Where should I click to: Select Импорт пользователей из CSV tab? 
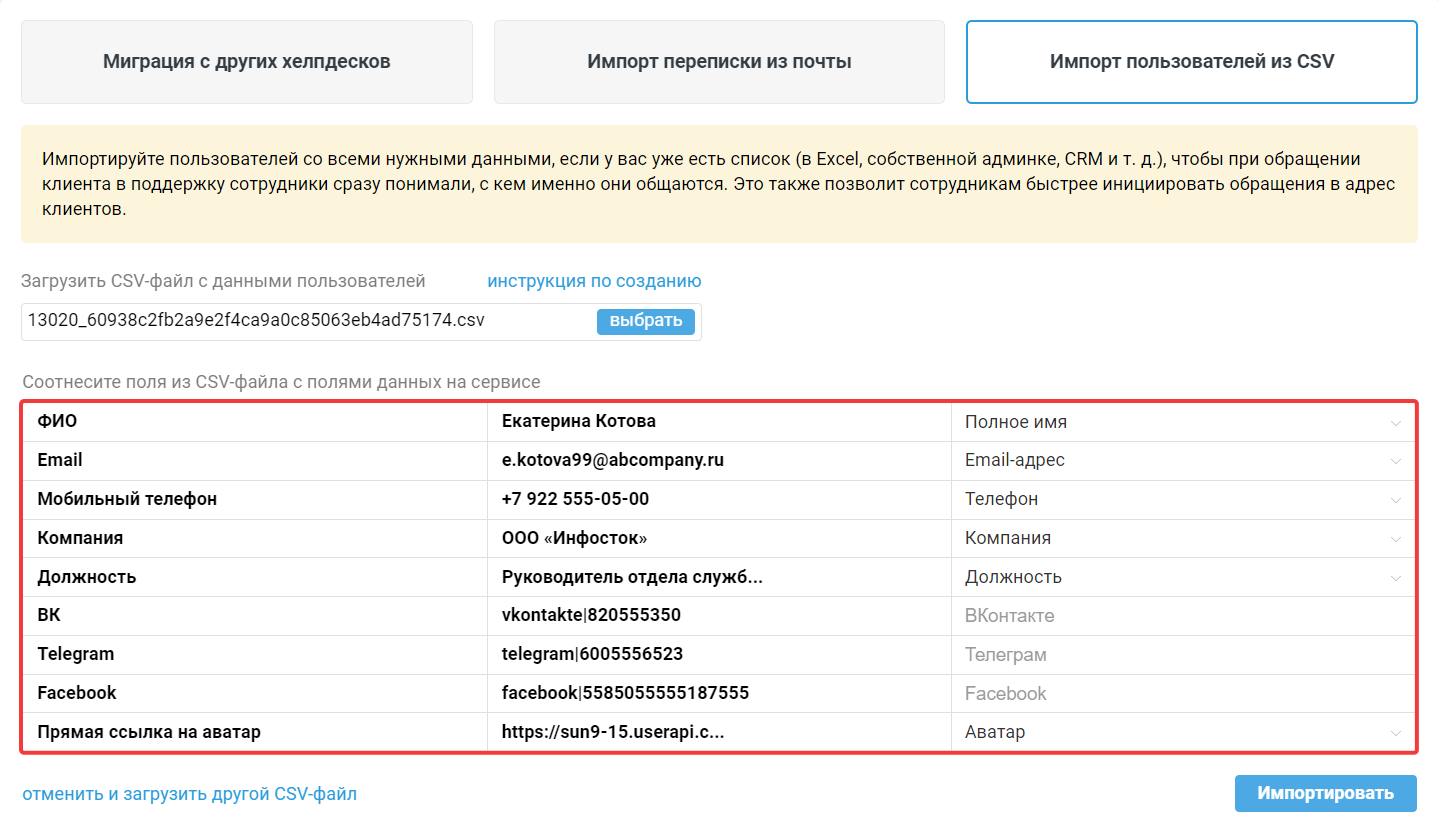[x=1192, y=62]
